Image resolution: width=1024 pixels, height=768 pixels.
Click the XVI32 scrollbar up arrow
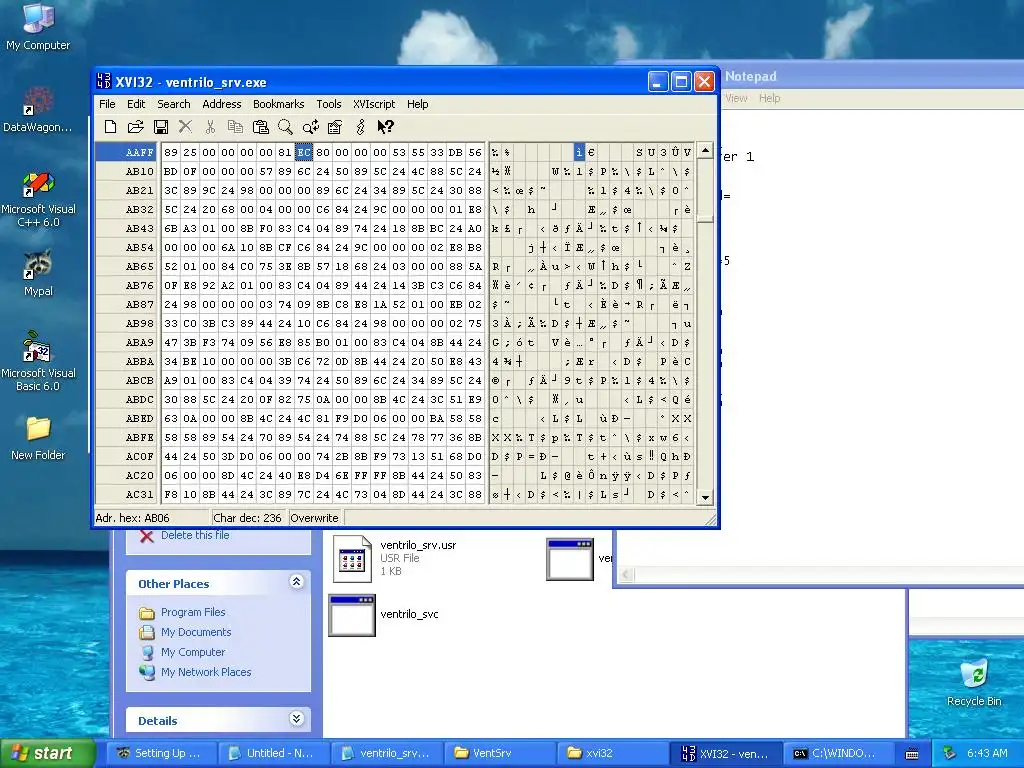click(x=705, y=150)
